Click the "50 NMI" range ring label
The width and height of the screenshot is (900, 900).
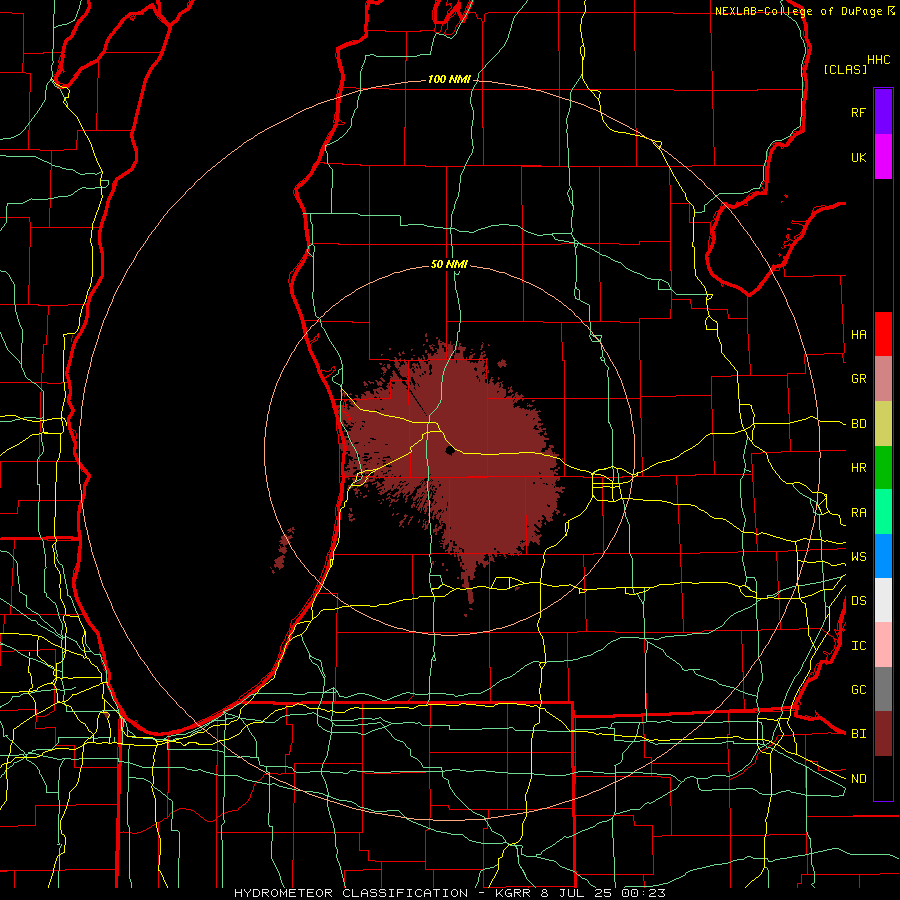(x=449, y=264)
